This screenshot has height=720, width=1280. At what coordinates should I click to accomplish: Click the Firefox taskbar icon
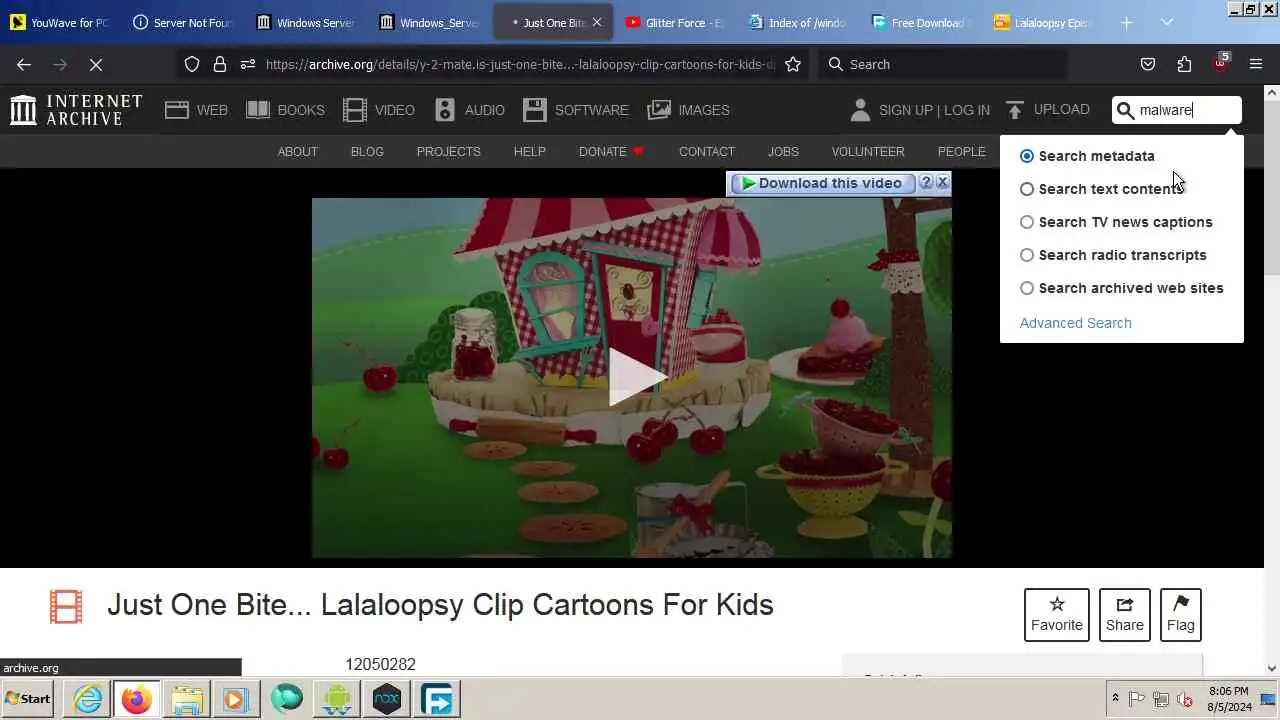point(137,699)
